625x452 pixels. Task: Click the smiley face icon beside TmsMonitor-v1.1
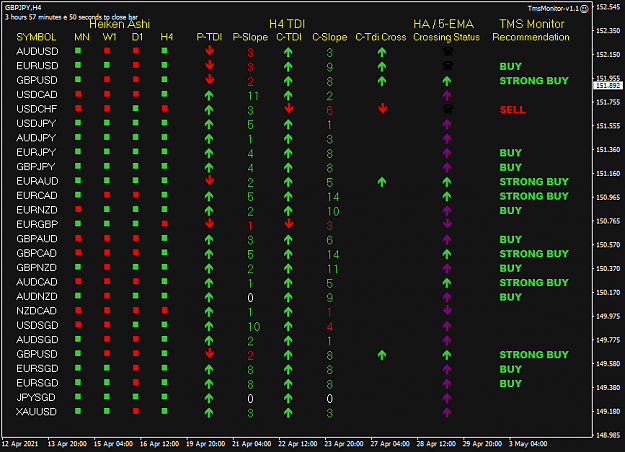(584, 8)
